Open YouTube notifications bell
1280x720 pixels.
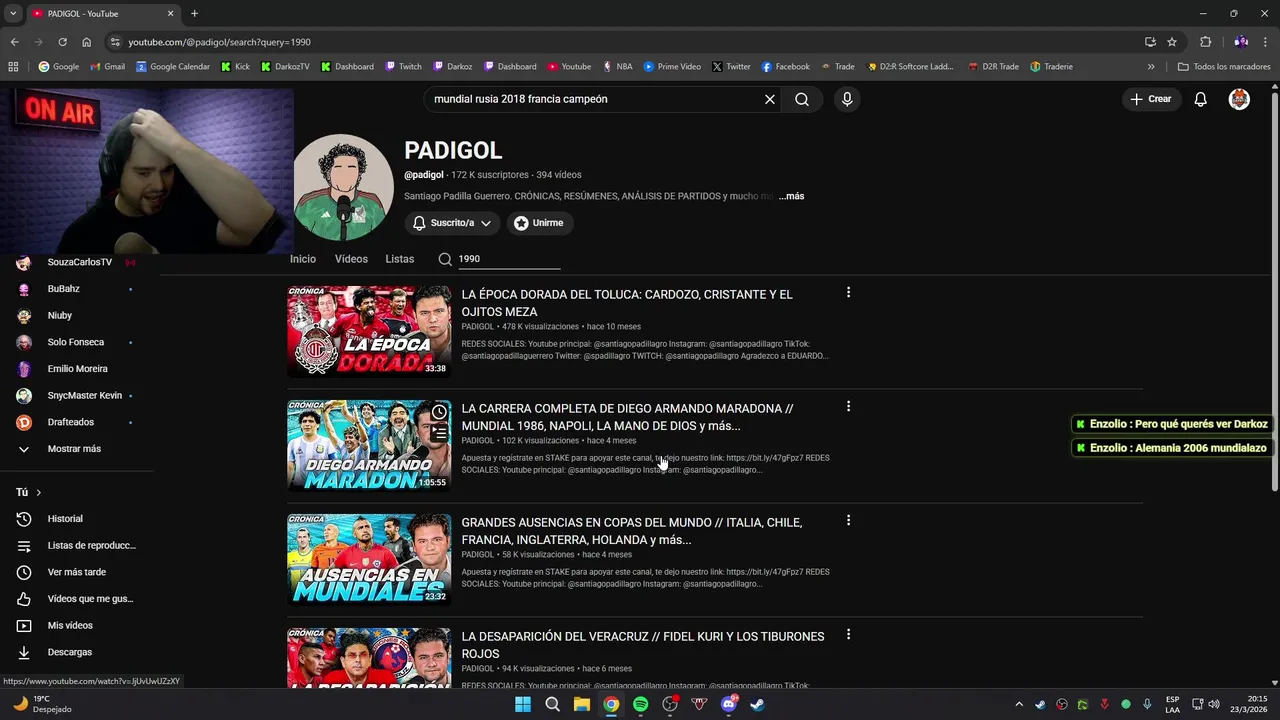(1200, 99)
